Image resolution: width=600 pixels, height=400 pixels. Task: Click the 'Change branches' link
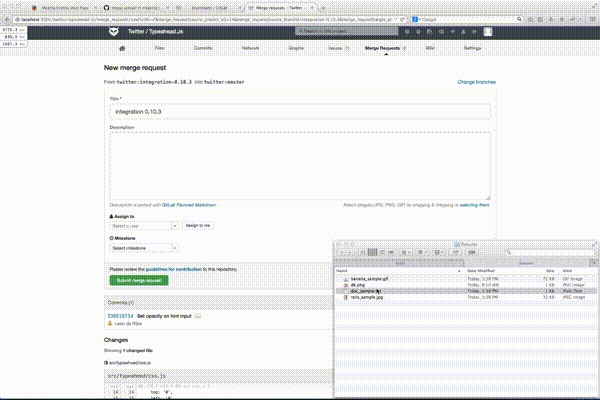[475, 80]
